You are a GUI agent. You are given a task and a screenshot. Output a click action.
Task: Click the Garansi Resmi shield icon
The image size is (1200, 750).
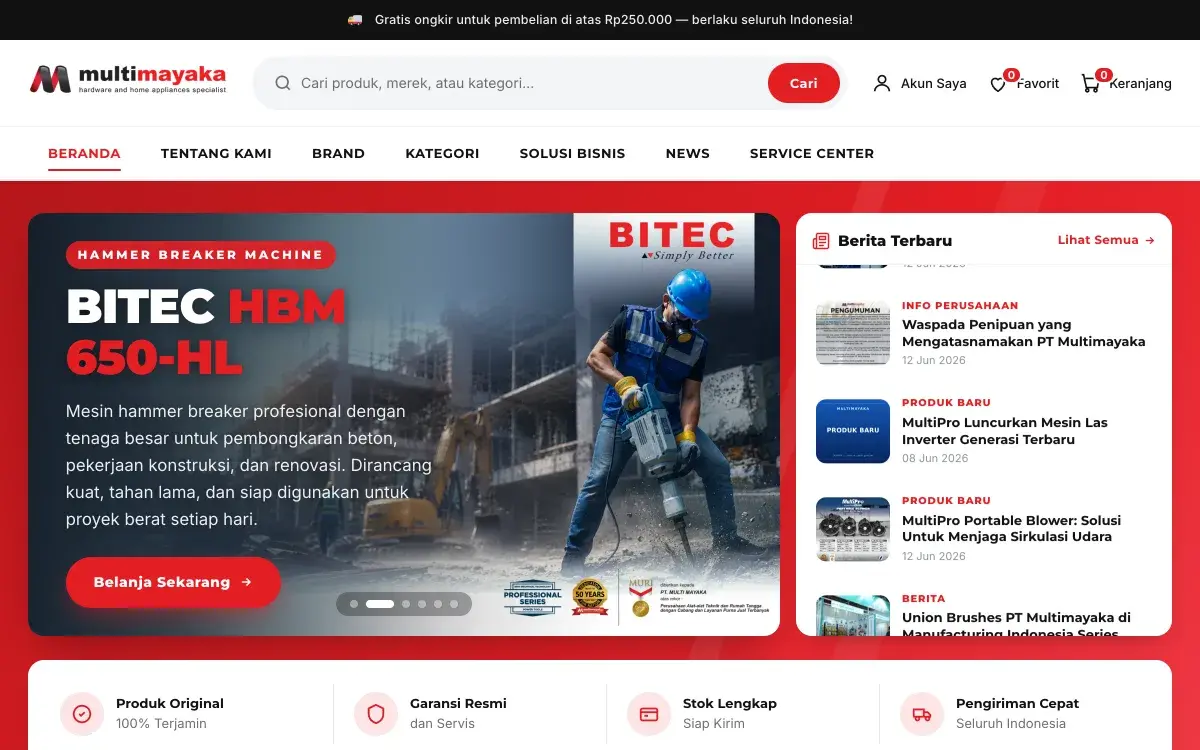376,714
